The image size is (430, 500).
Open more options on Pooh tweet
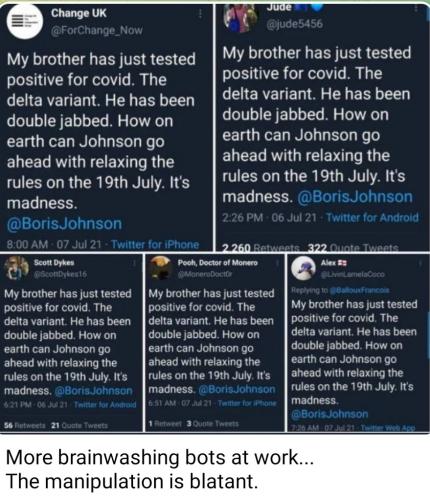[x=277, y=263]
